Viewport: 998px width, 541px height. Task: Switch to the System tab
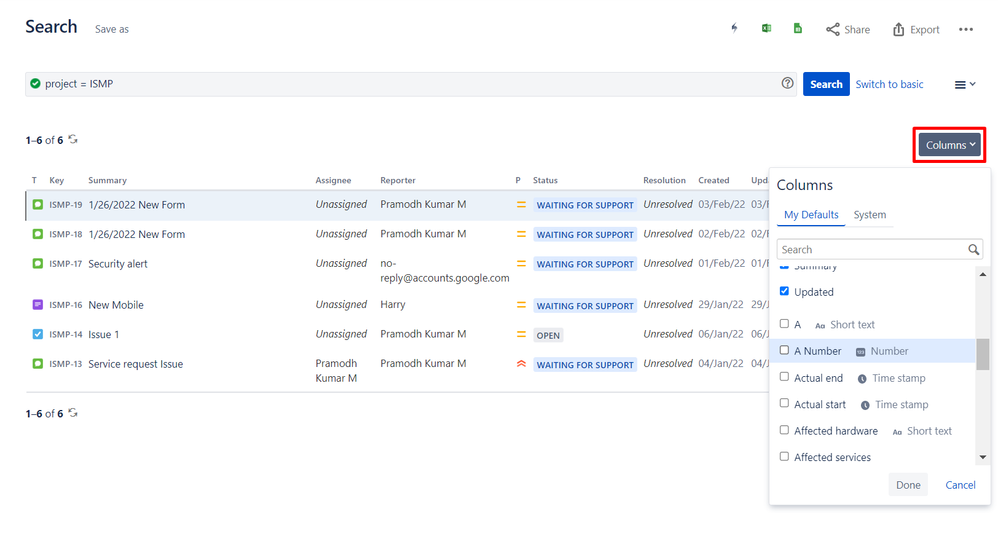click(869, 215)
